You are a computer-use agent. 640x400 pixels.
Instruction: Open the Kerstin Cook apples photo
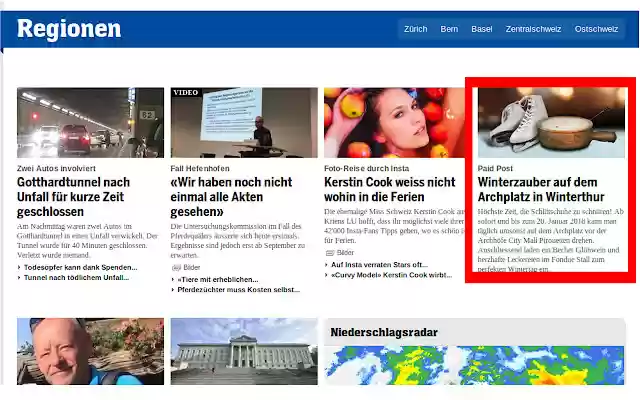pyautogui.click(x=394, y=122)
